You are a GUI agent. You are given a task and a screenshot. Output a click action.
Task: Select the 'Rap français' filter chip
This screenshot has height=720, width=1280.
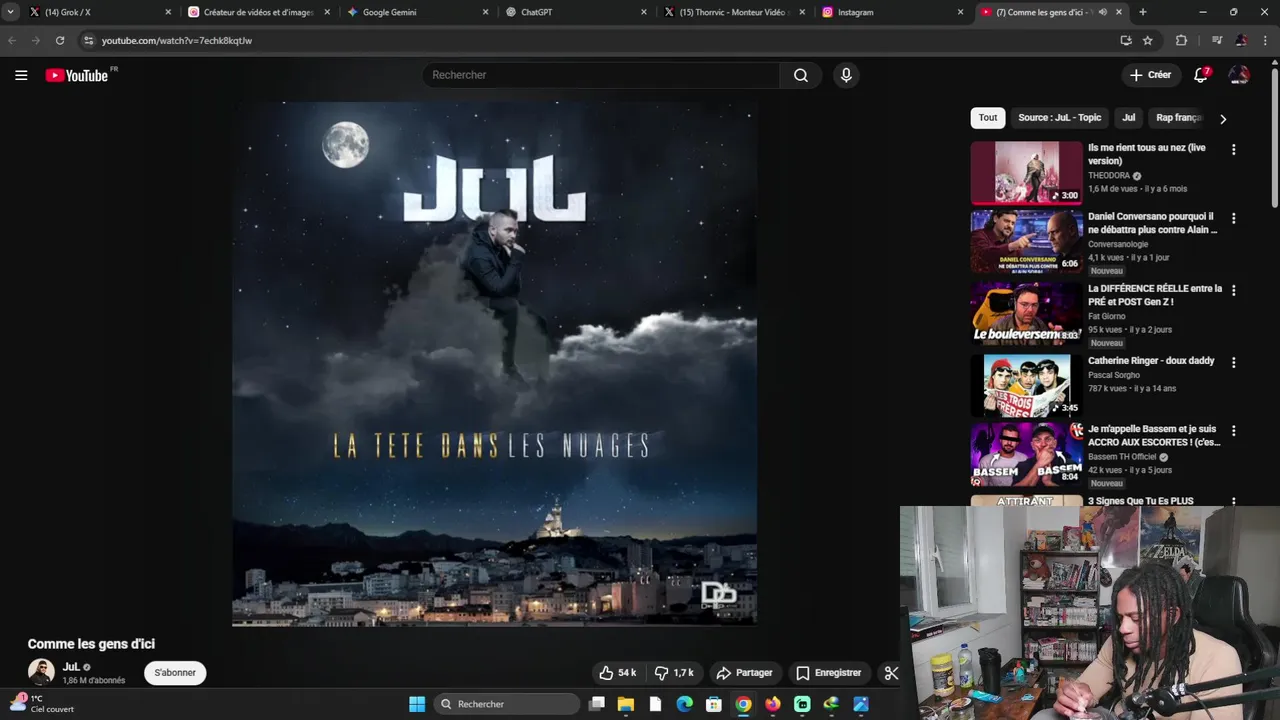(1177, 118)
